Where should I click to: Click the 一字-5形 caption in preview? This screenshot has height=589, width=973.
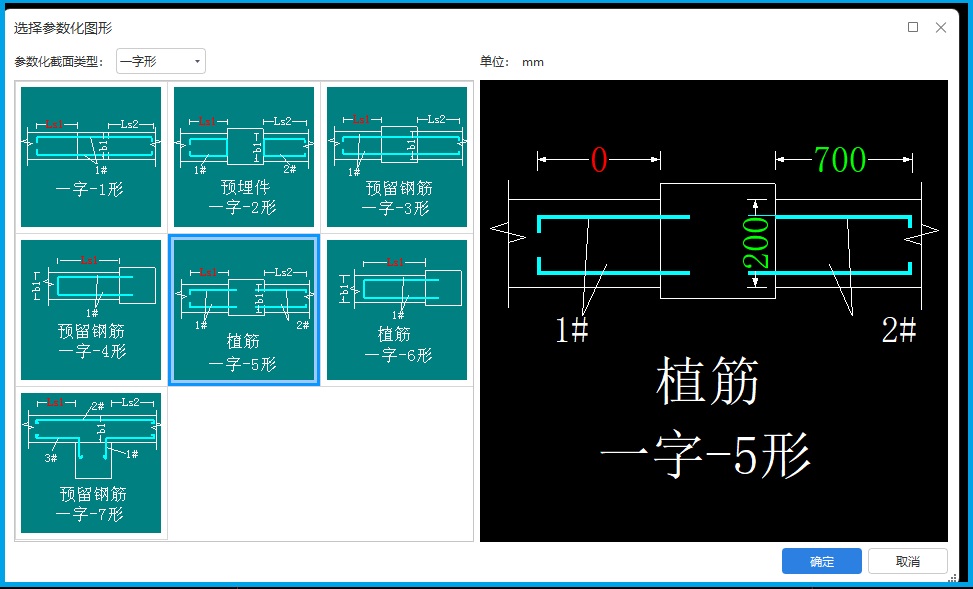coord(706,456)
